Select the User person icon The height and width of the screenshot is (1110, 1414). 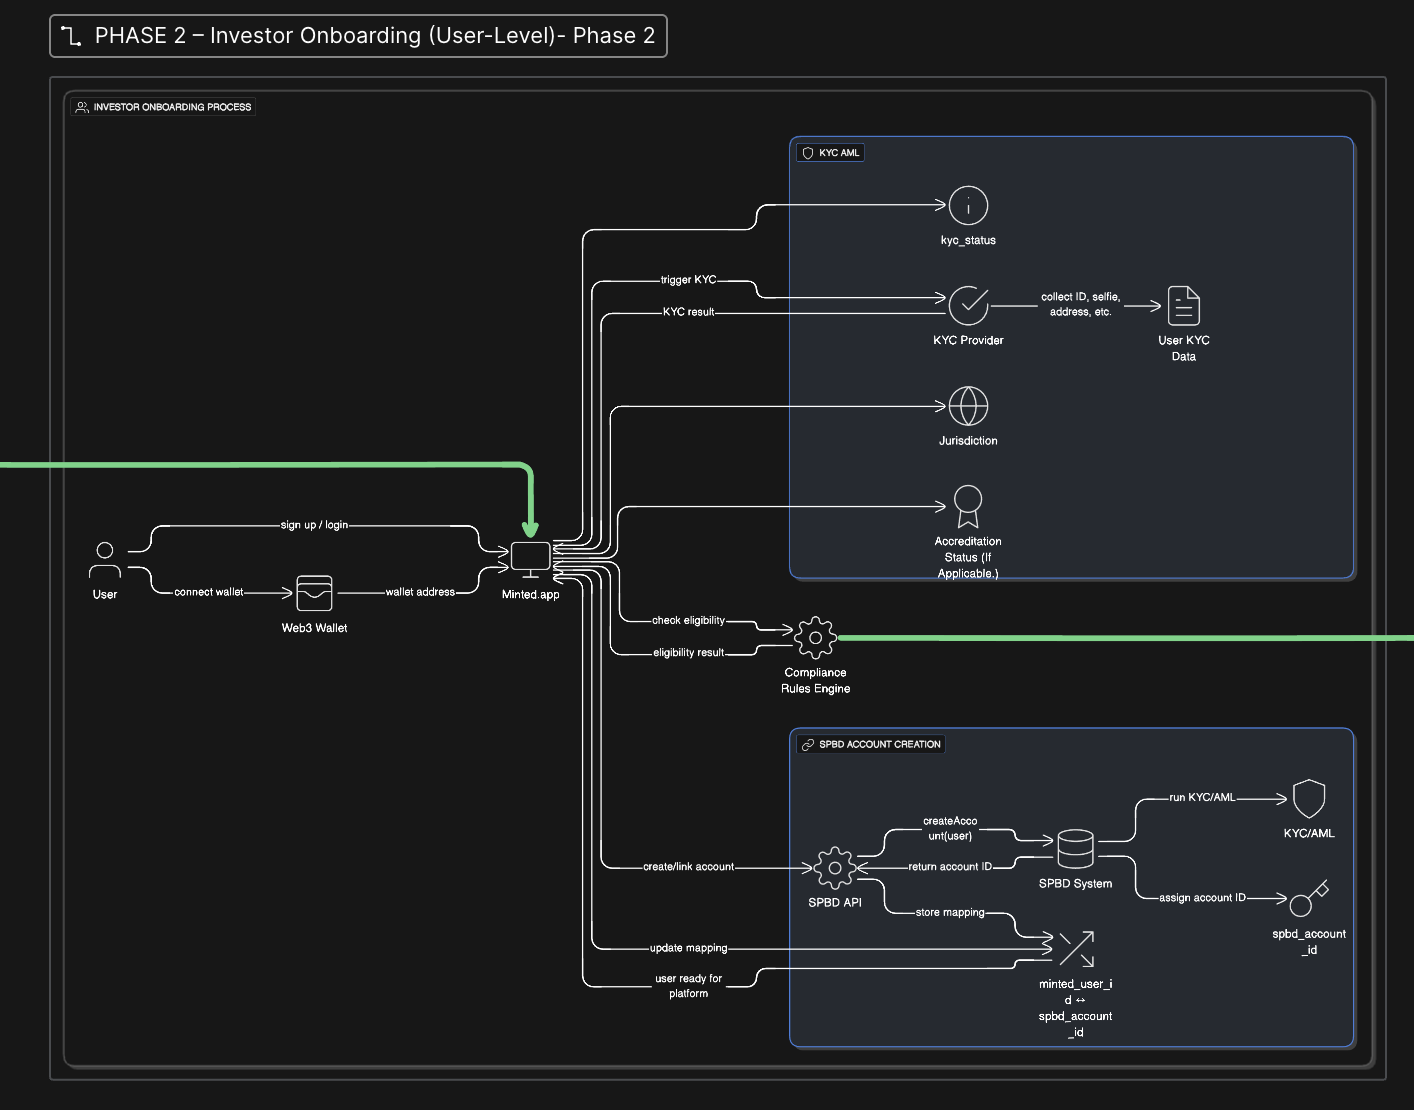click(x=105, y=560)
